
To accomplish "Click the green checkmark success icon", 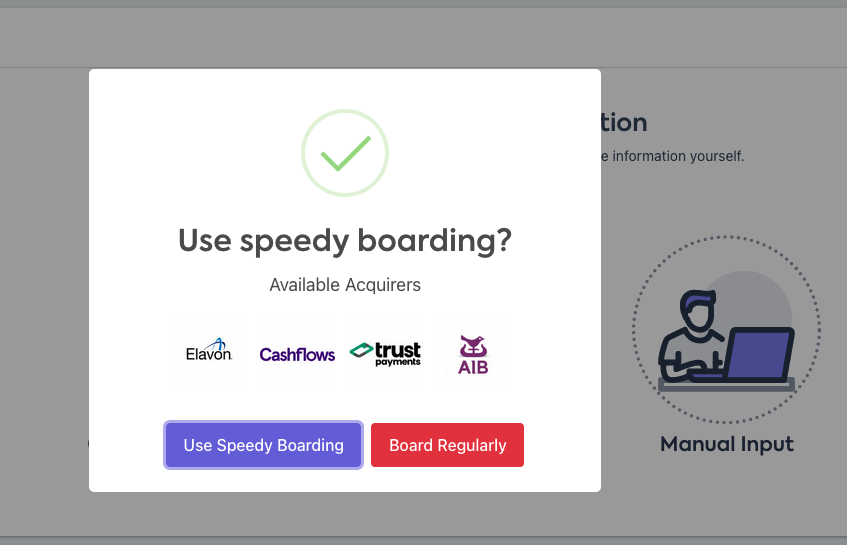I will pos(345,152).
